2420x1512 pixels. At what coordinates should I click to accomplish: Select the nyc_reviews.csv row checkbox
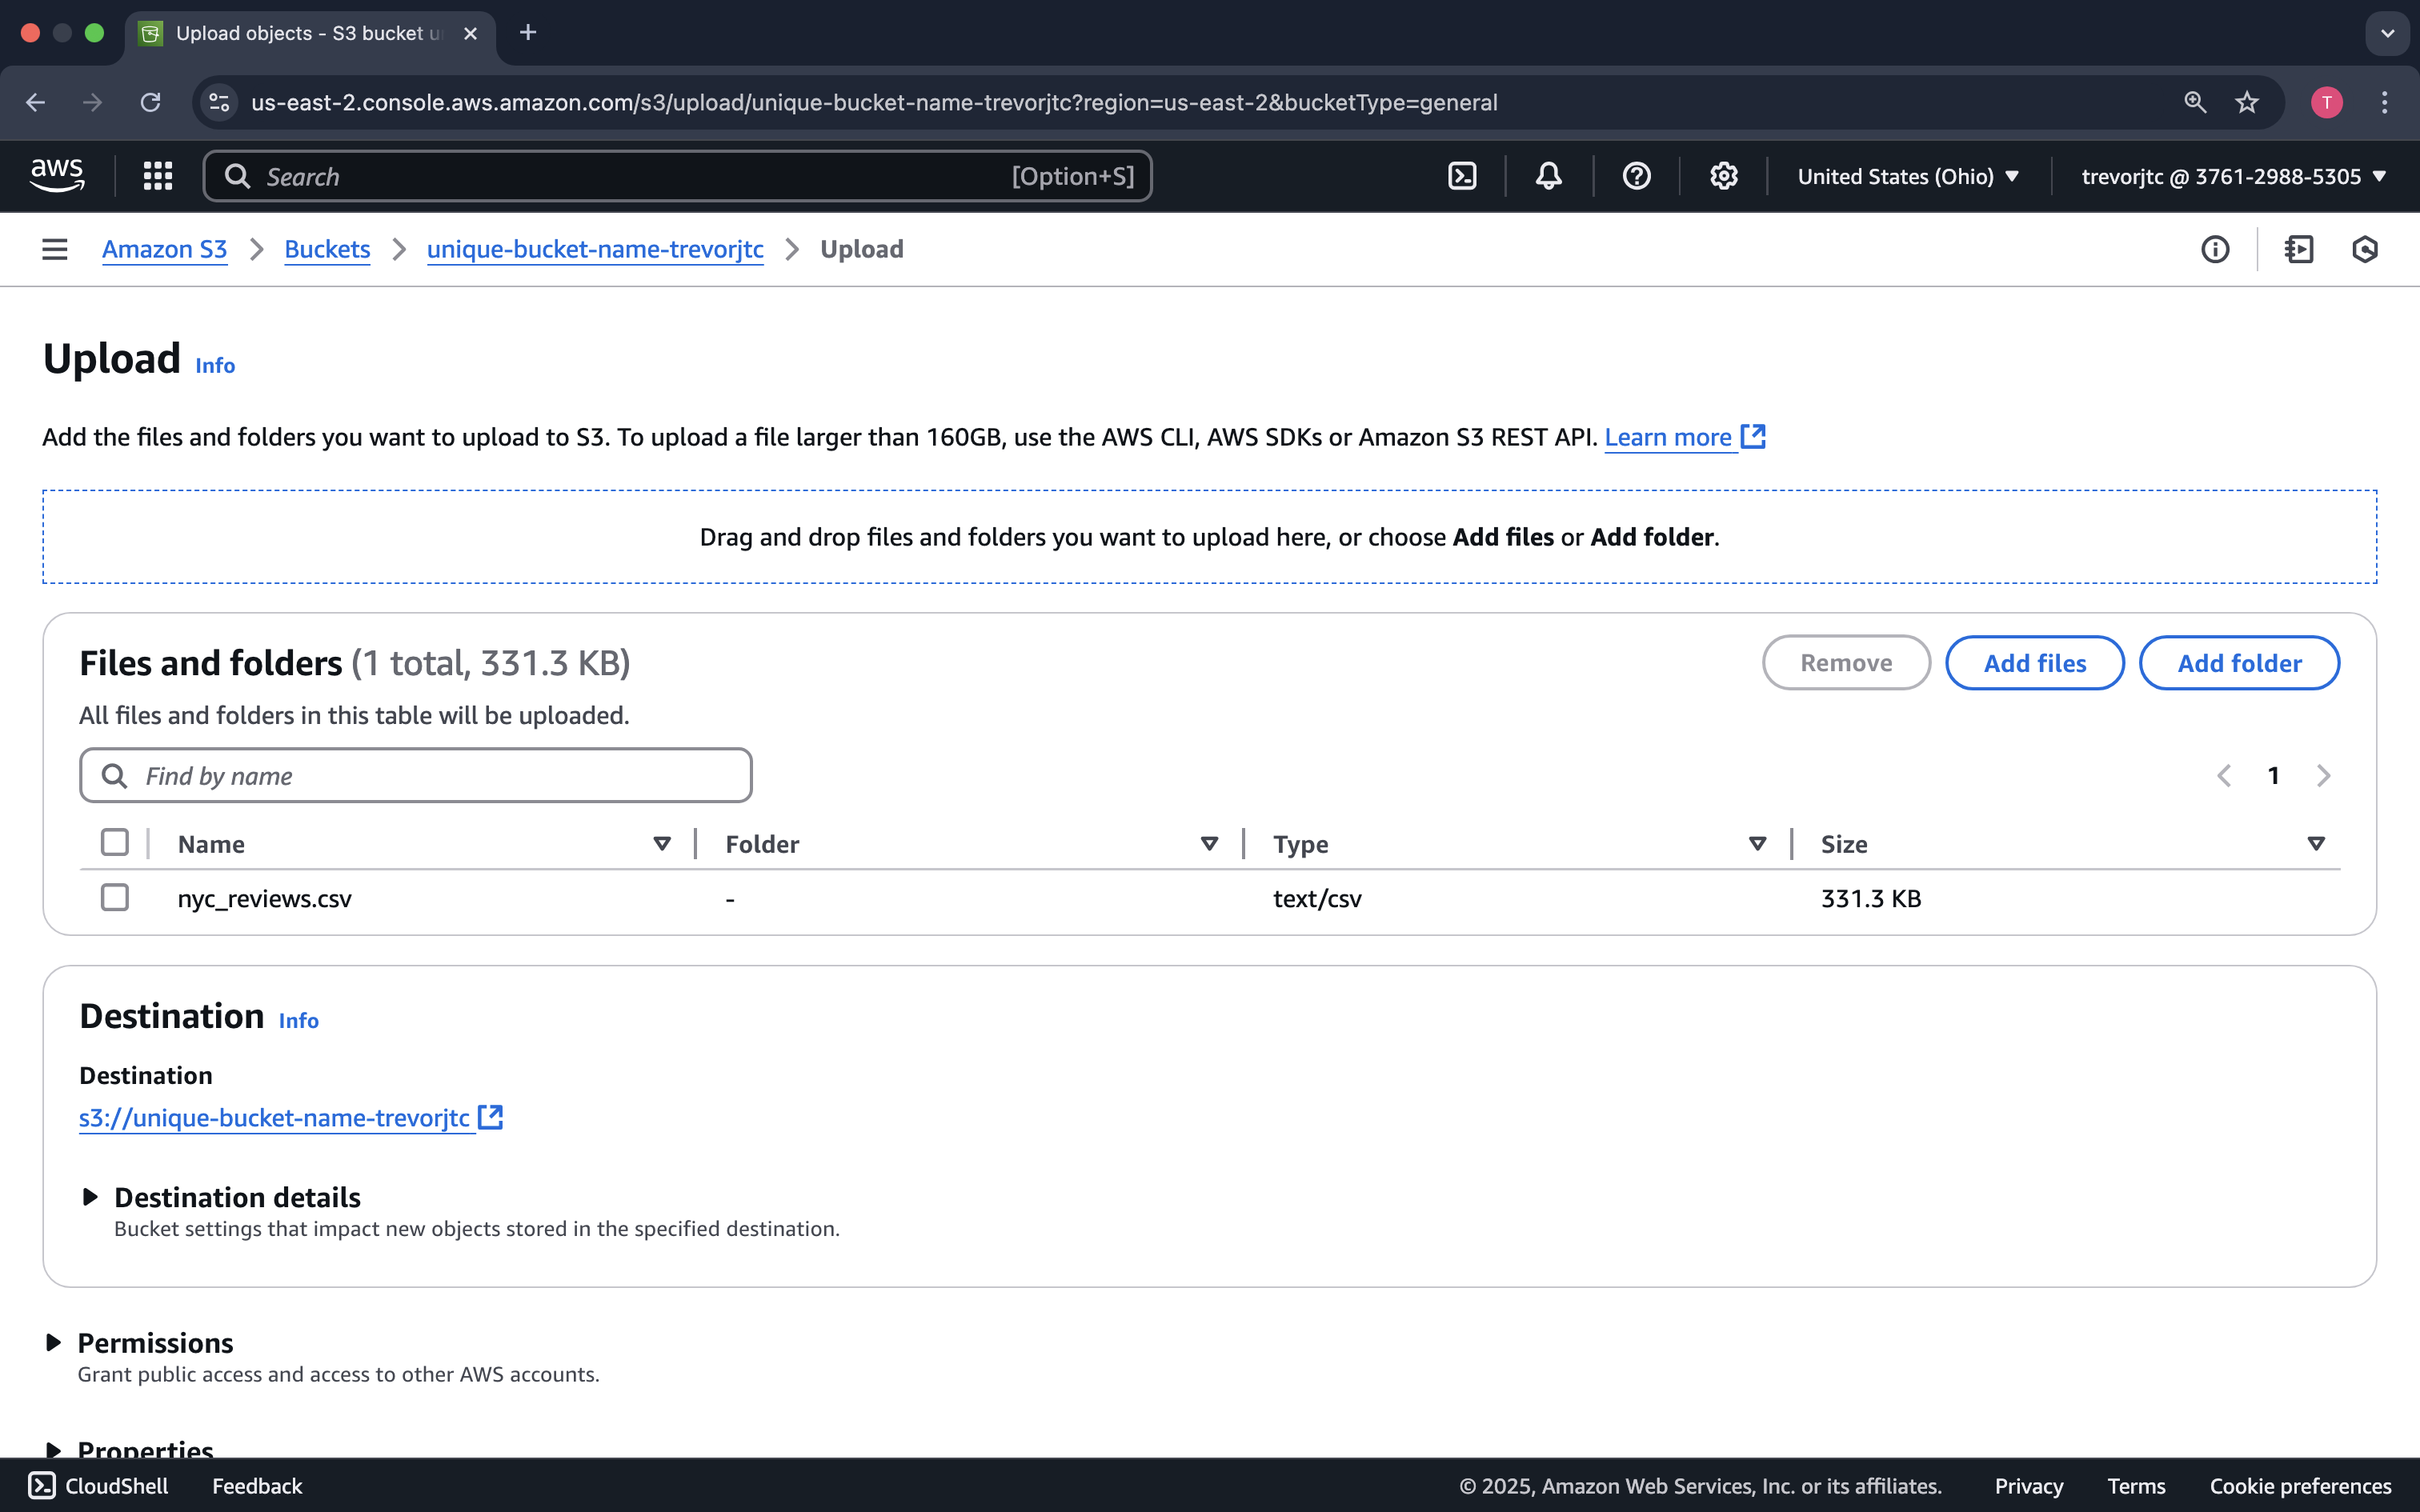pyautogui.click(x=115, y=897)
